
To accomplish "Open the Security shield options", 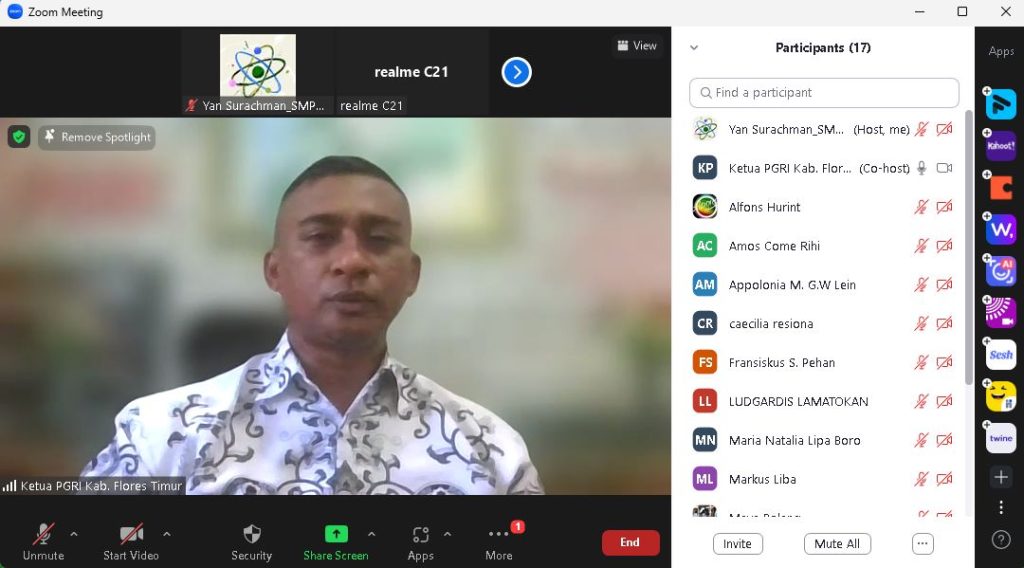I will [251, 541].
